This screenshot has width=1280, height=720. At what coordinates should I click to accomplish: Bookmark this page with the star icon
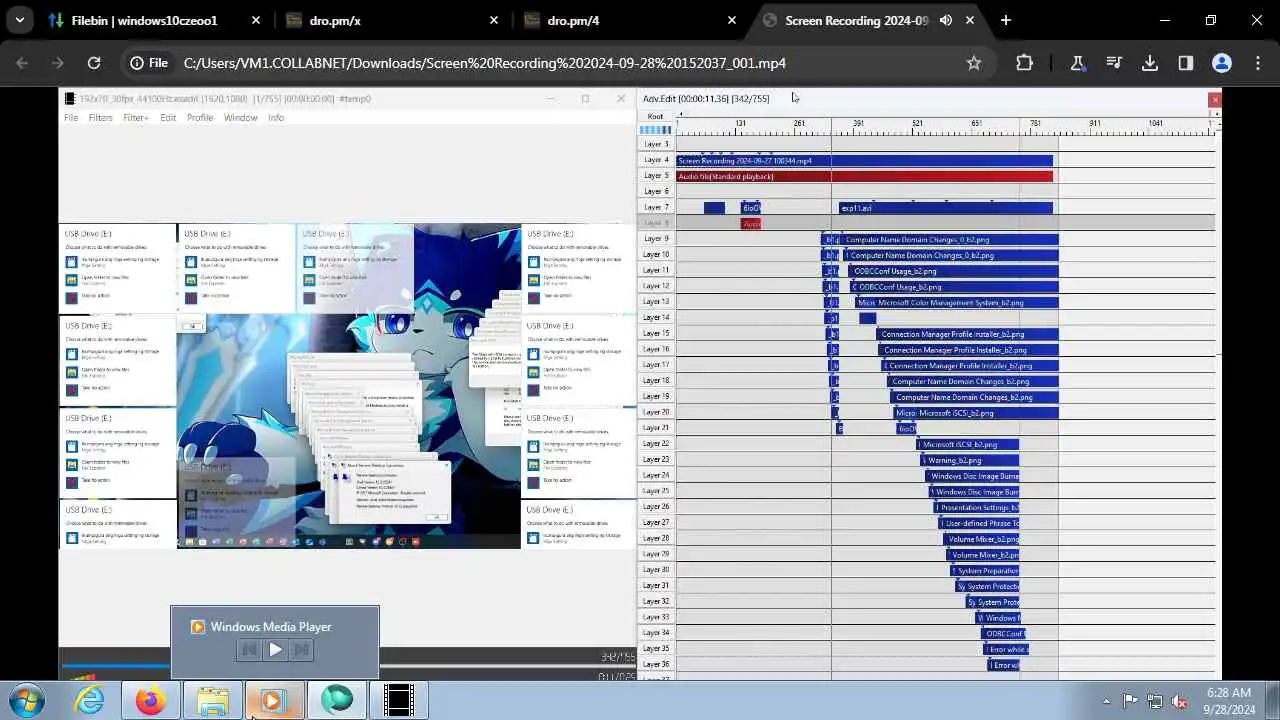(974, 63)
